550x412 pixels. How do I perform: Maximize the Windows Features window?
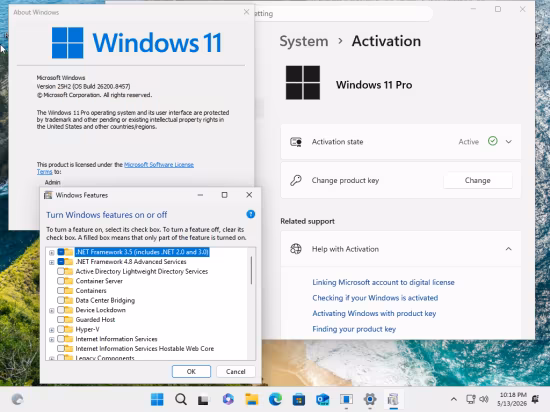[224, 195]
